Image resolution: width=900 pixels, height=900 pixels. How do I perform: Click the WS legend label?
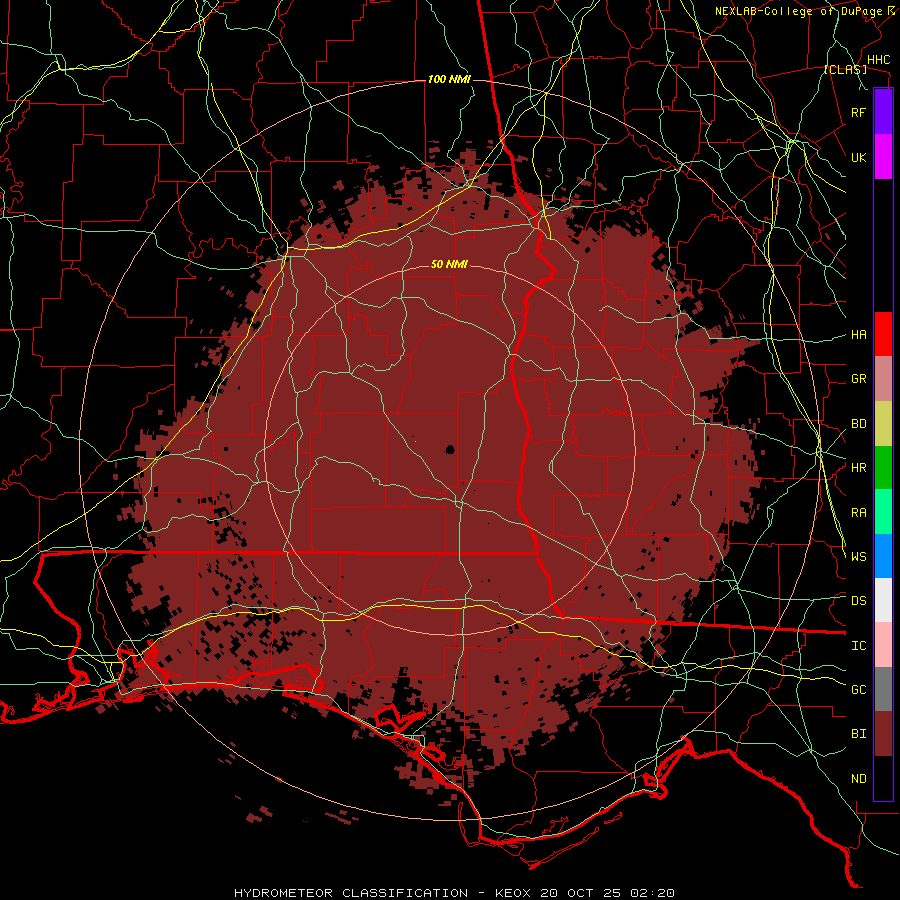pos(858,556)
